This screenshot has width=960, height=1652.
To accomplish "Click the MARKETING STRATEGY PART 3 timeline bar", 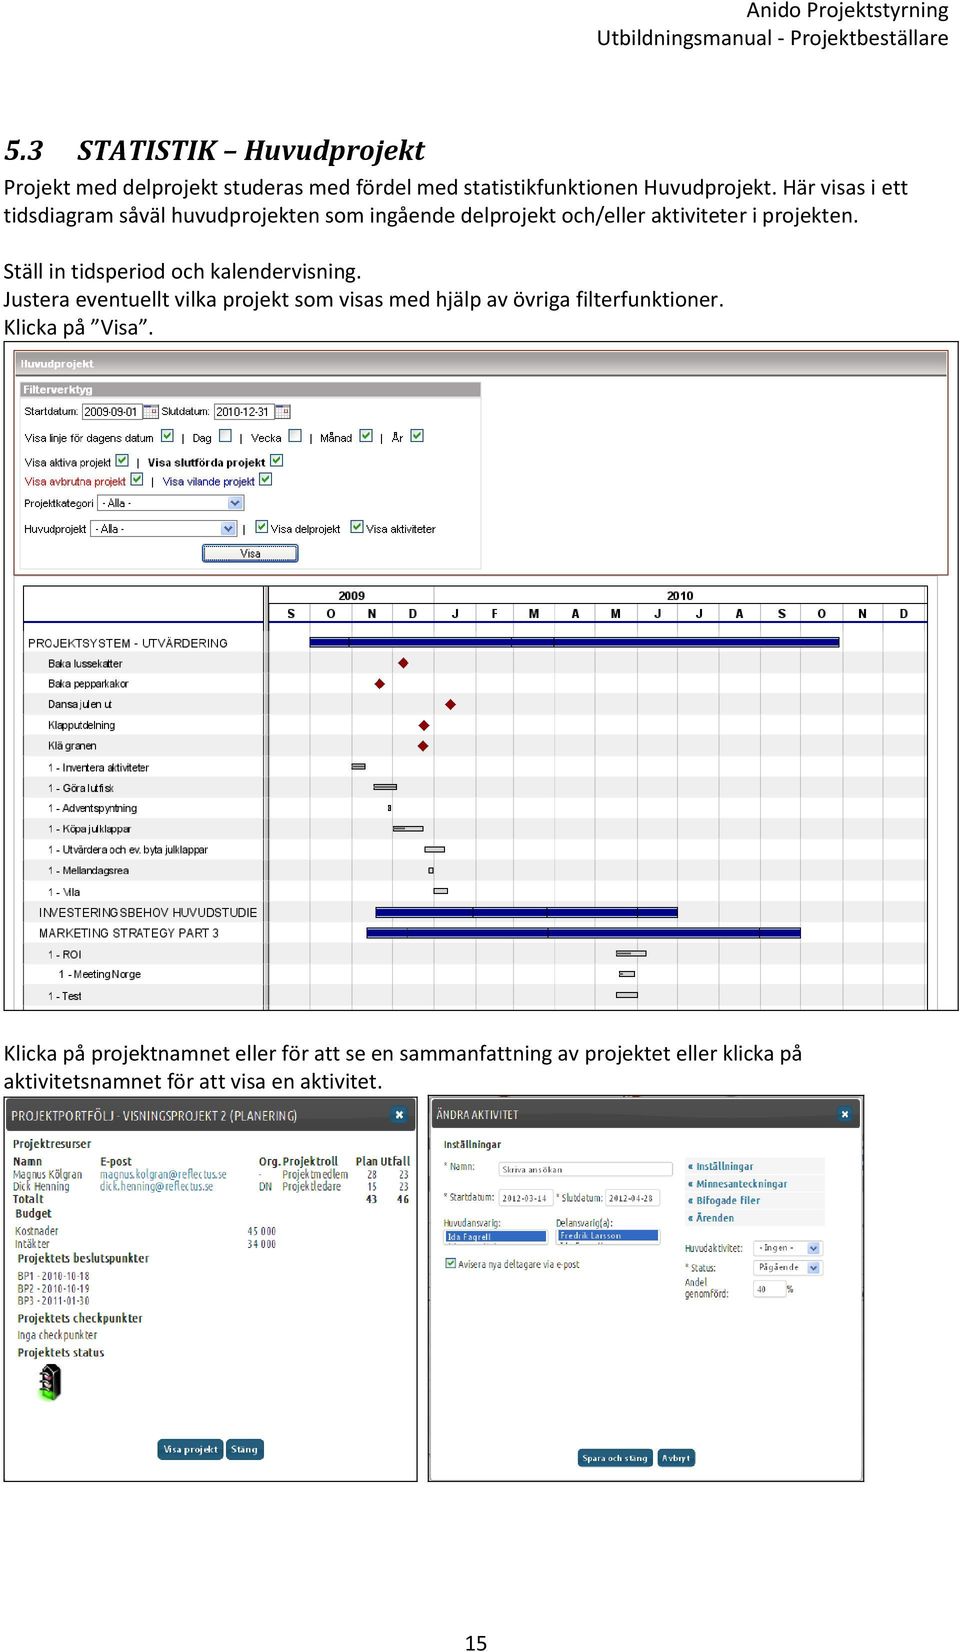I will pos(583,933).
